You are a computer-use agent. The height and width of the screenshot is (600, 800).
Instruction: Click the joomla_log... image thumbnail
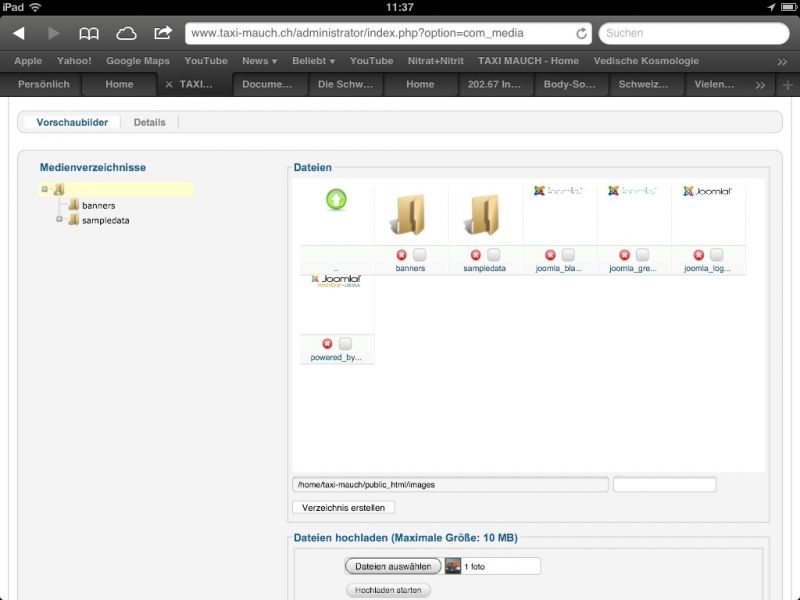point(707,191)
